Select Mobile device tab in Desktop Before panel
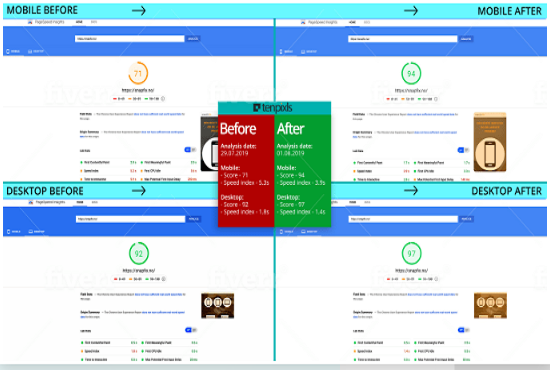 (14, 232)
